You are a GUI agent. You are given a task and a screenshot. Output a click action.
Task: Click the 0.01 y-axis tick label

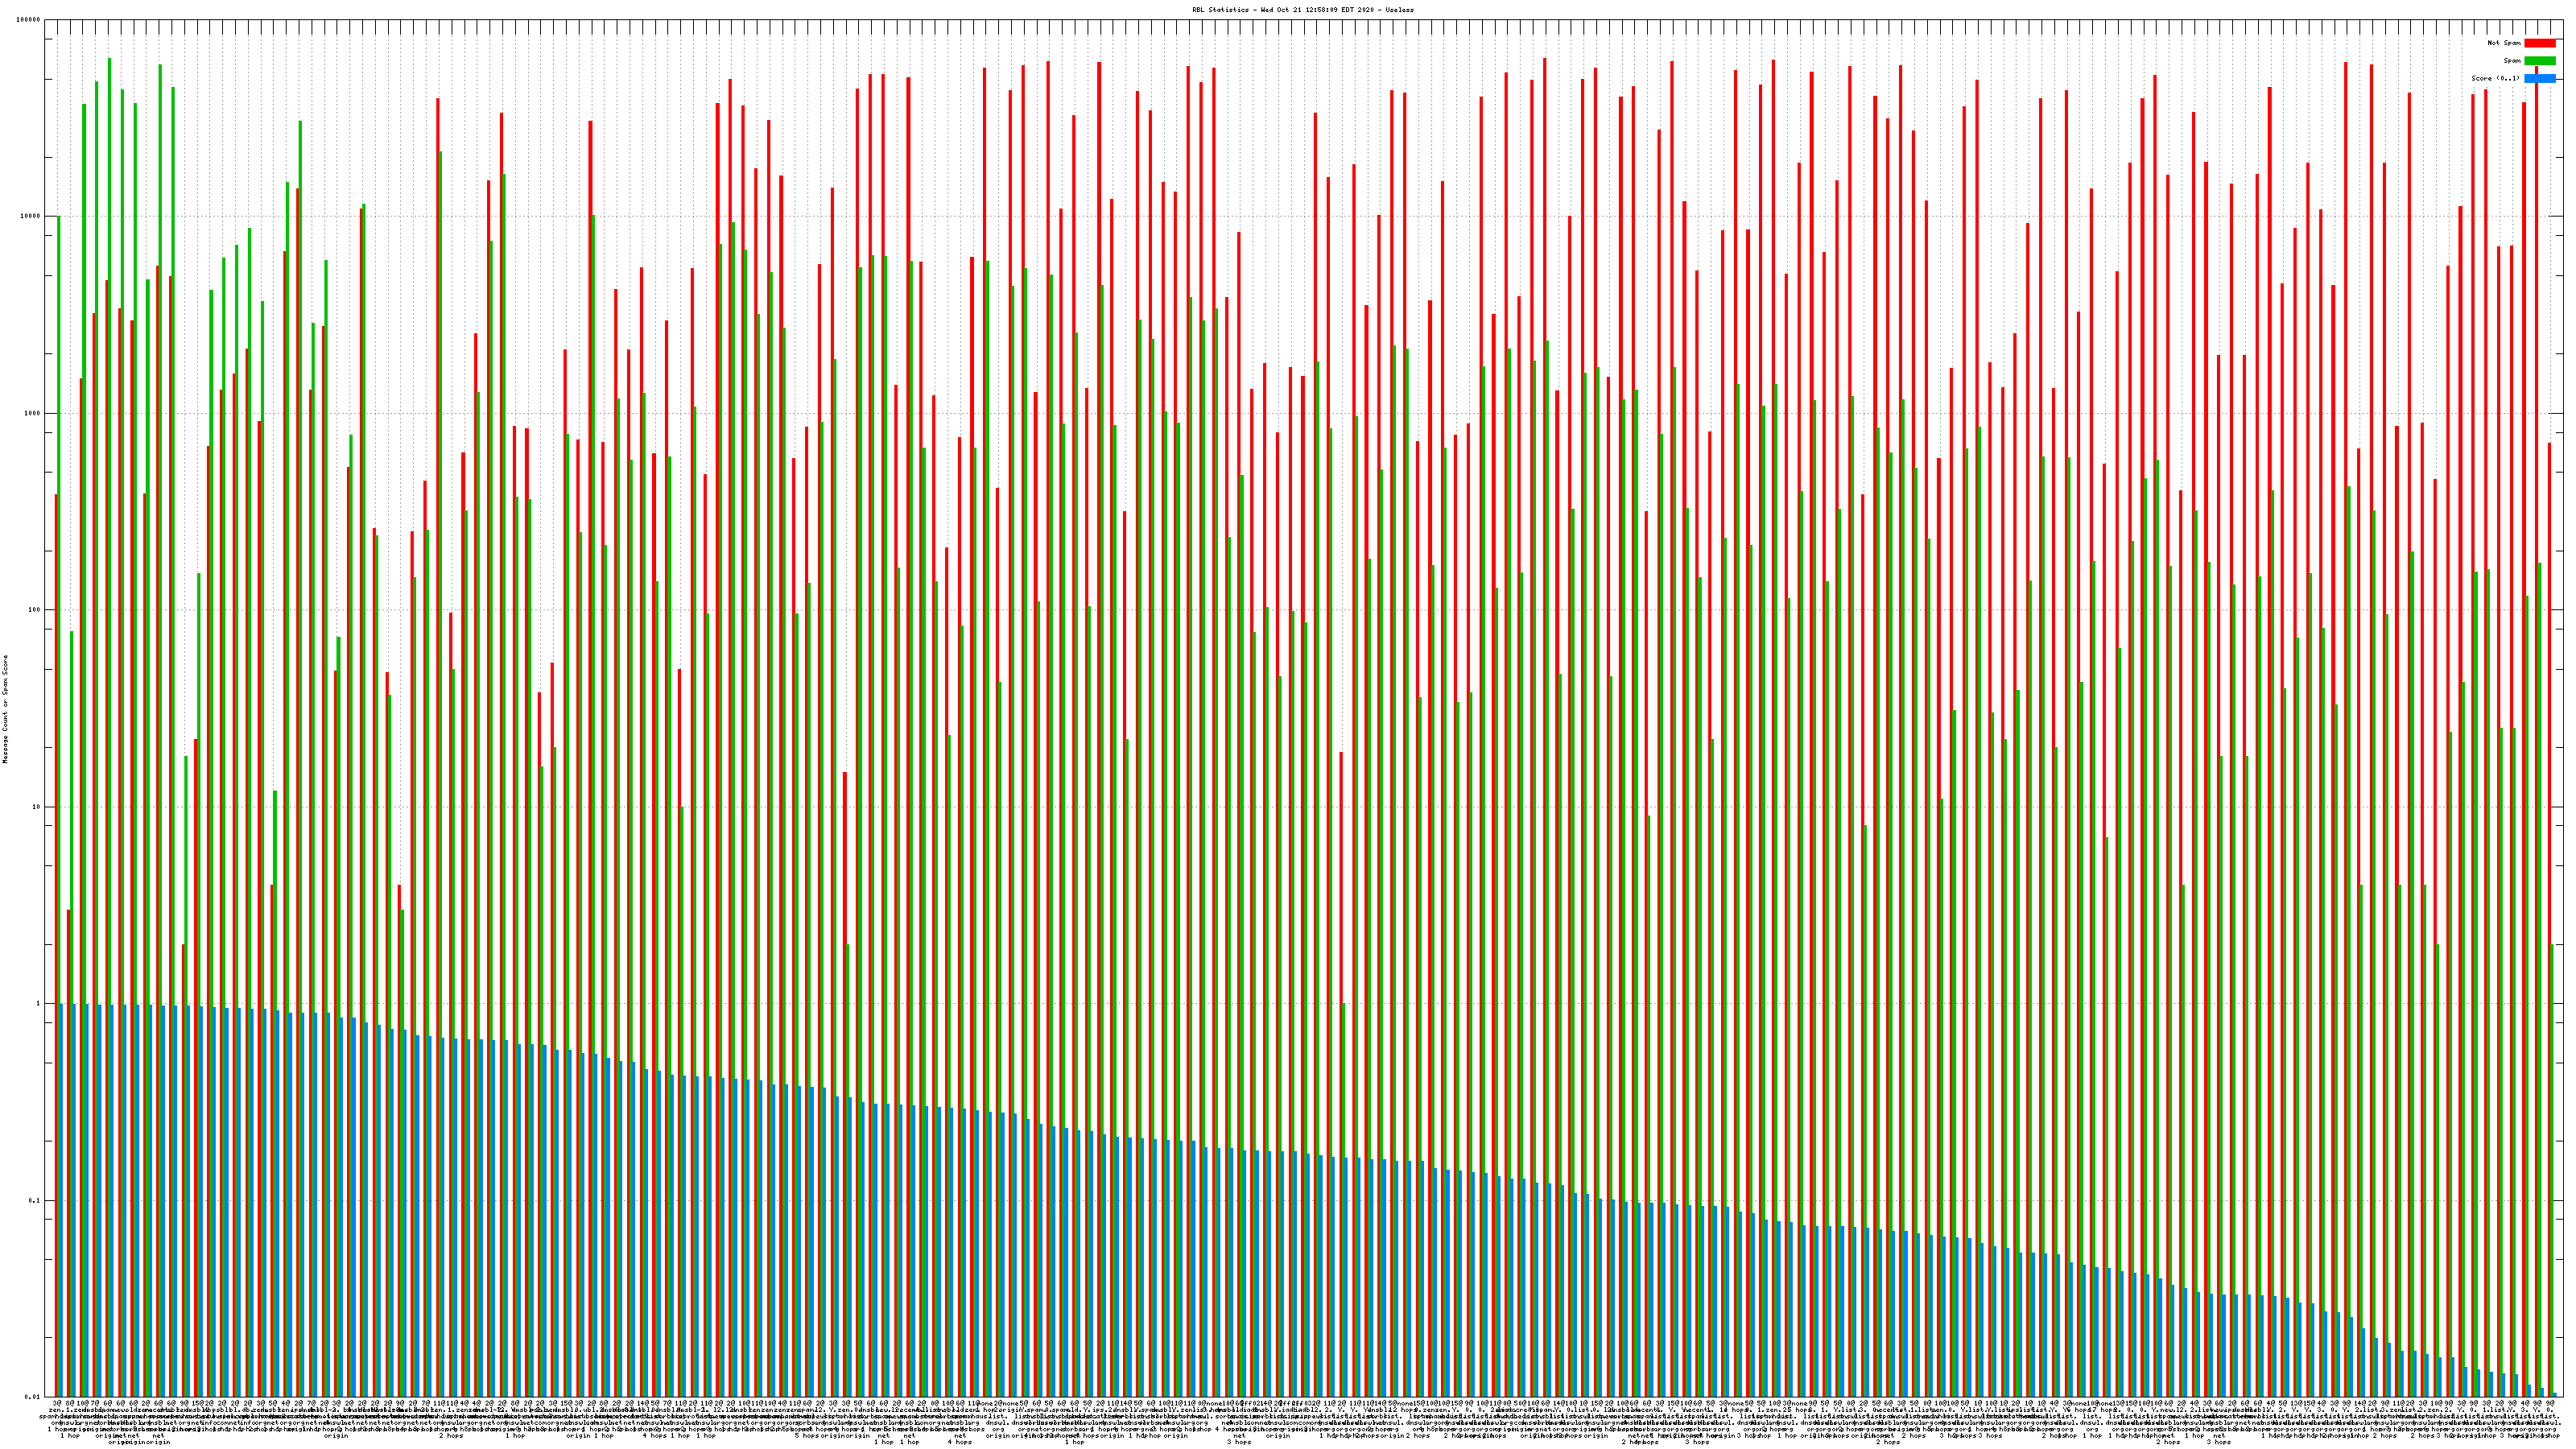point(33,1397)
